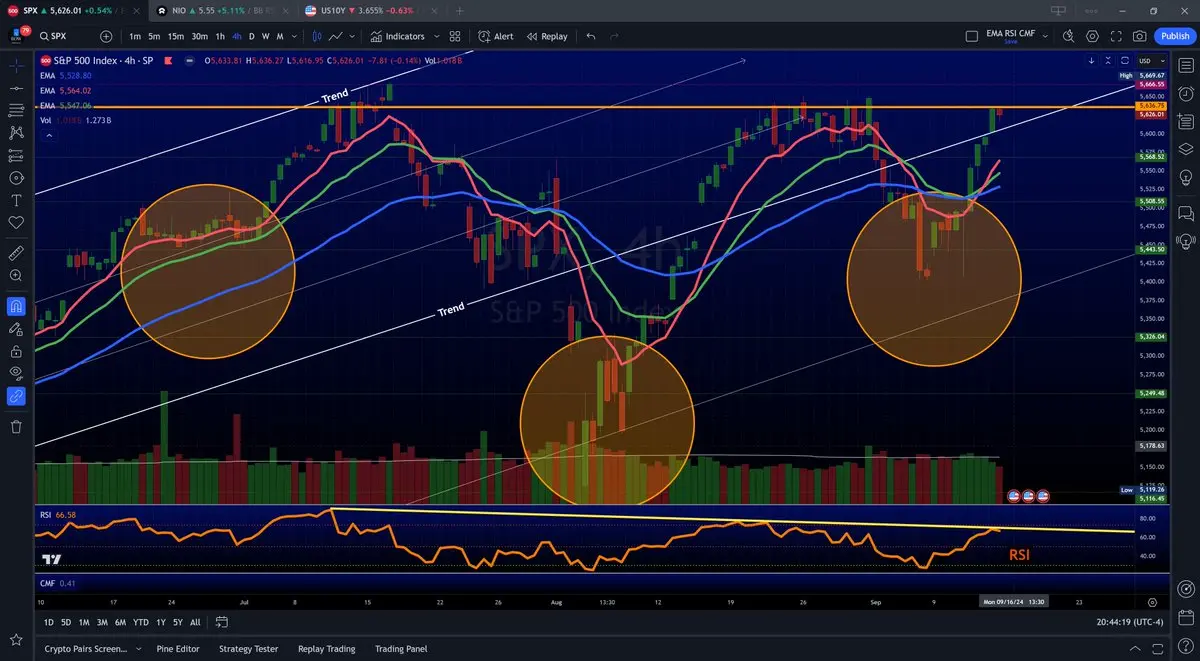Open the watchlist panel icon
Viewport: 1200px width, 661px height.
click(1186, 65)
